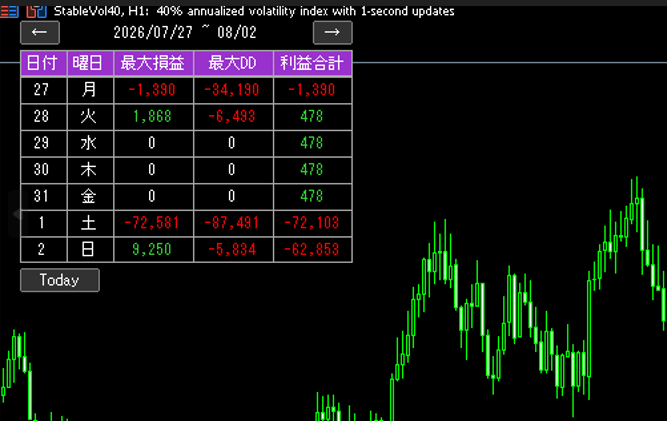Select date cell 31
Image resolution: width=667 pixels, height=421 pixels.
[x=43, y=196]
